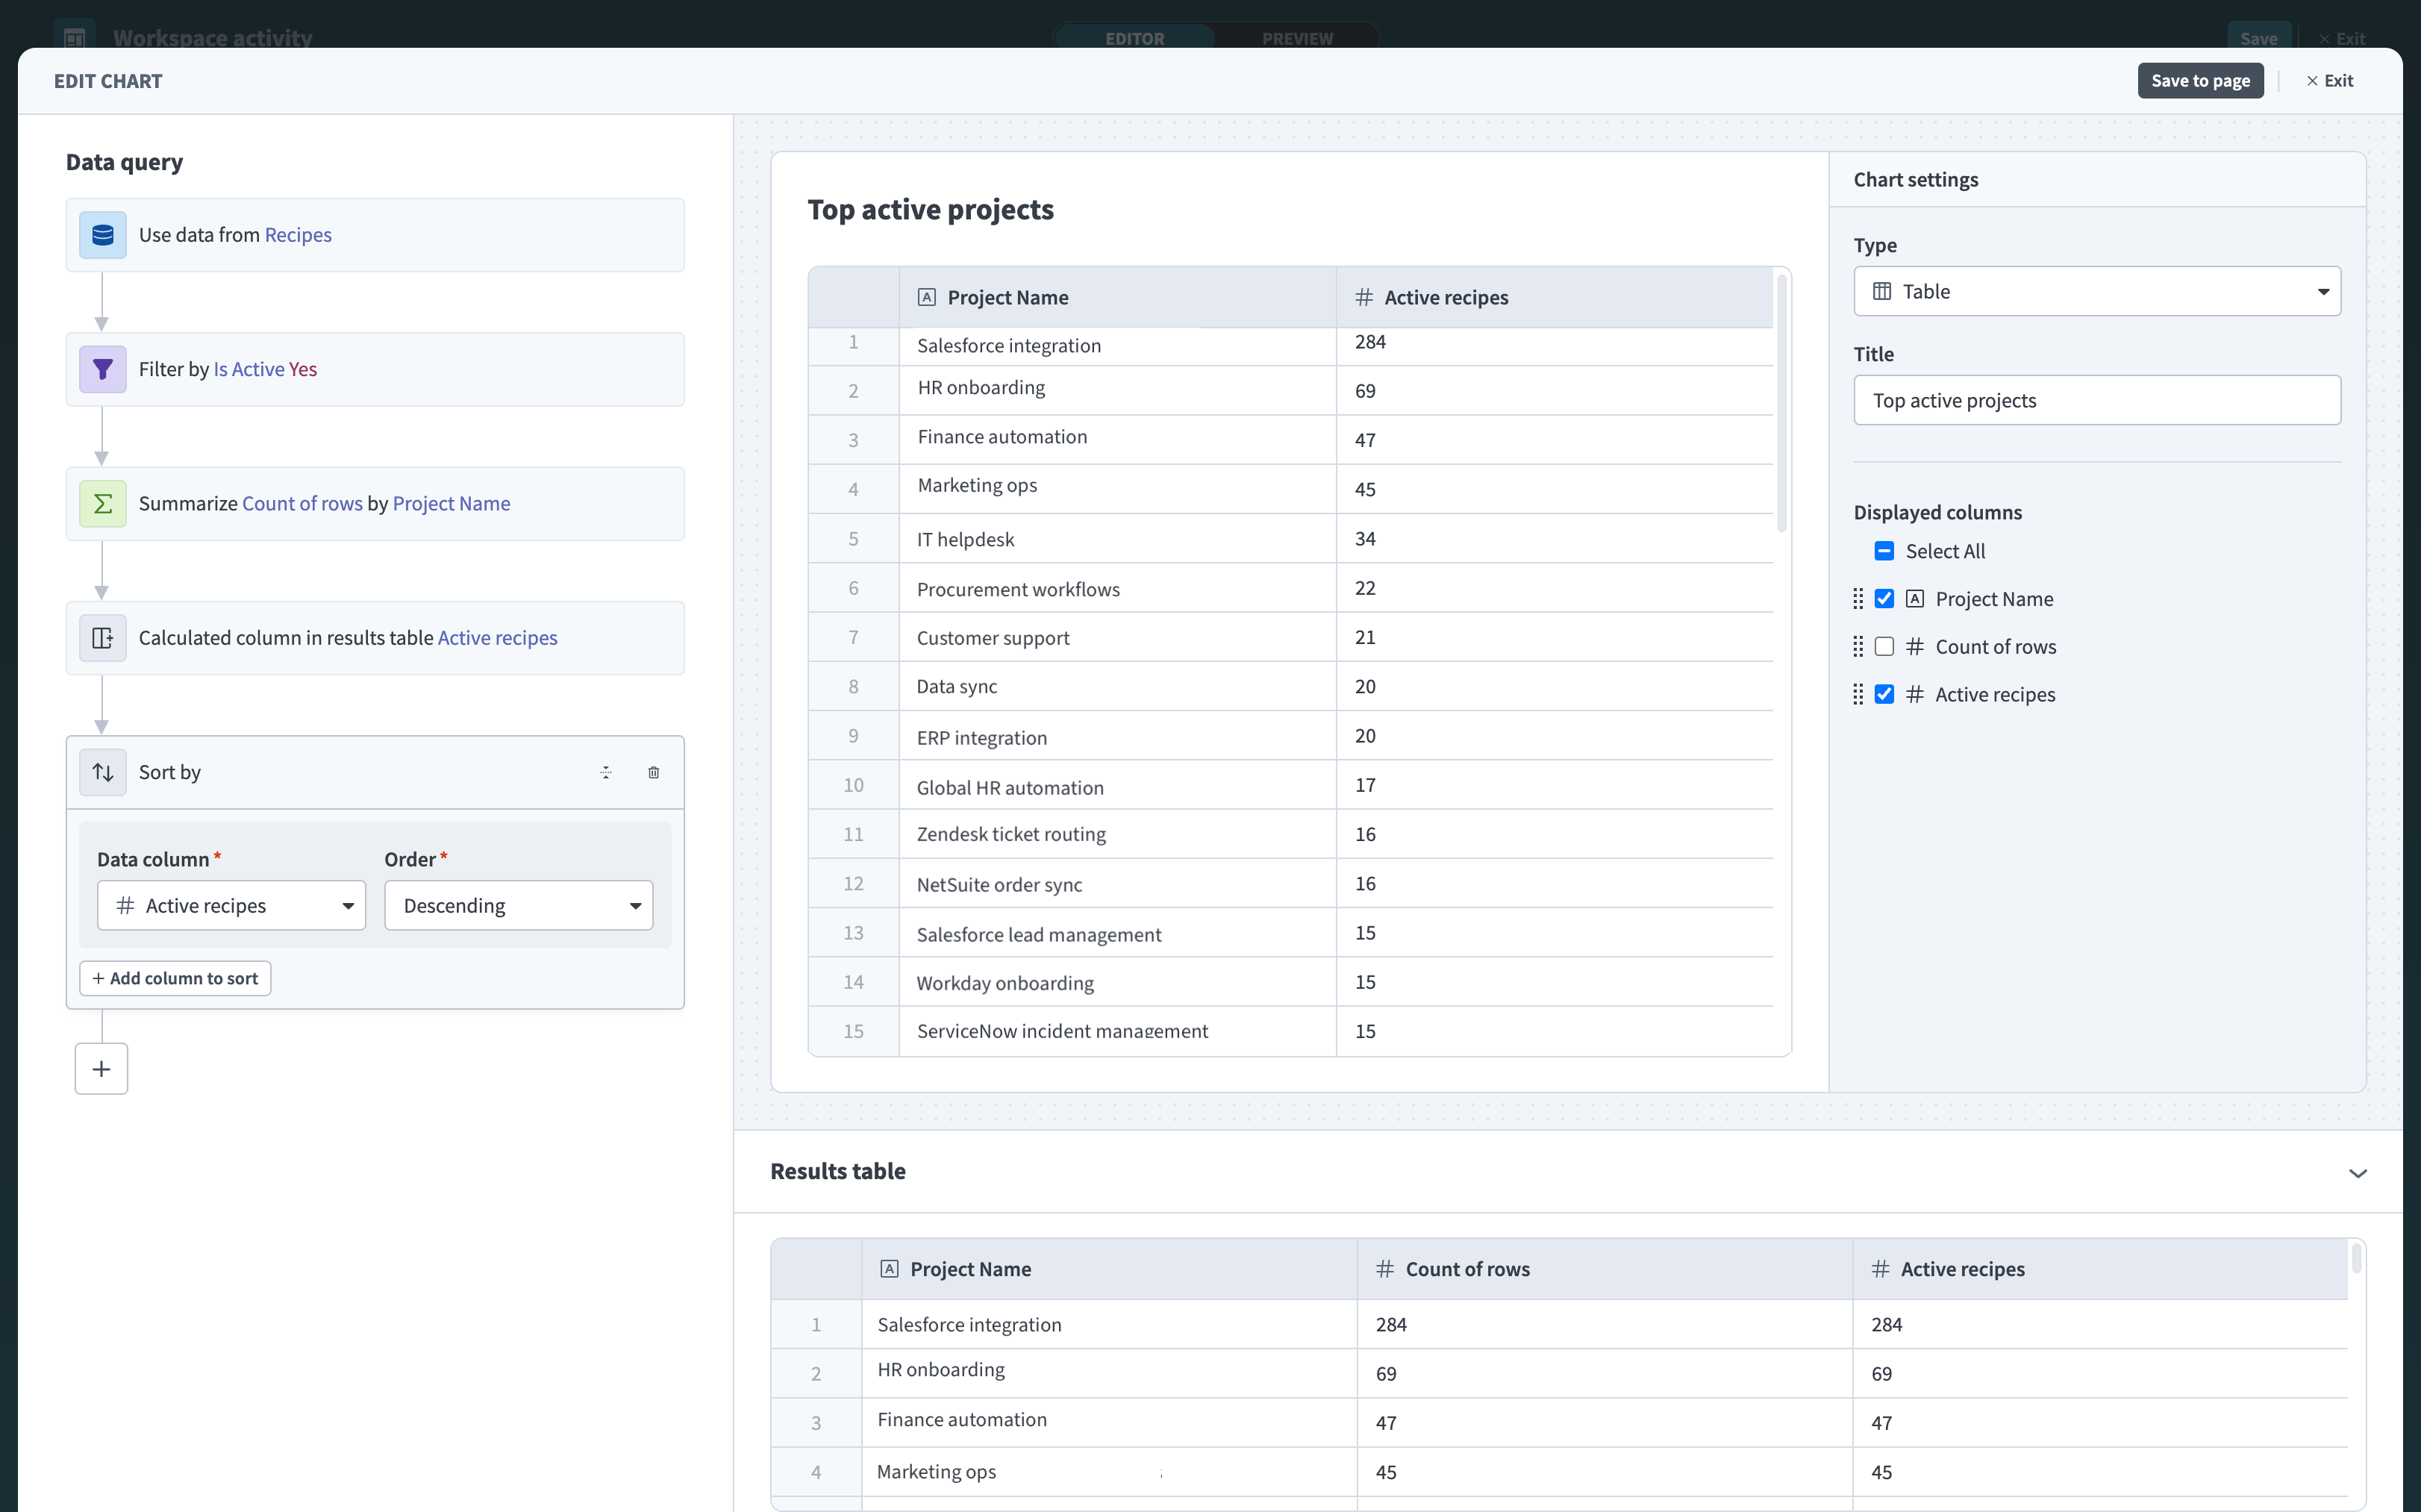Collapse the Results table section
This screenshot has height=1512, width=2421.
2358,1173
